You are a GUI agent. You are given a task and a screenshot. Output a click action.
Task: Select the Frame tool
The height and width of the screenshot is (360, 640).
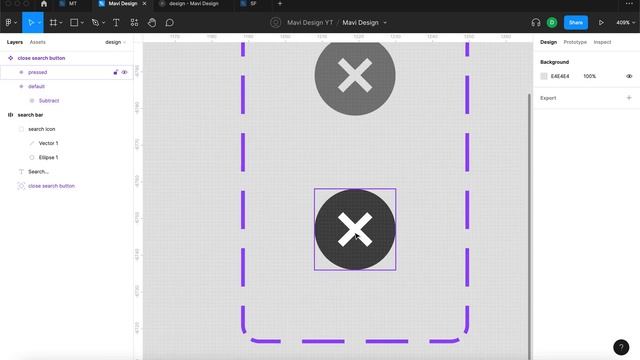click(x=53, y=22)
